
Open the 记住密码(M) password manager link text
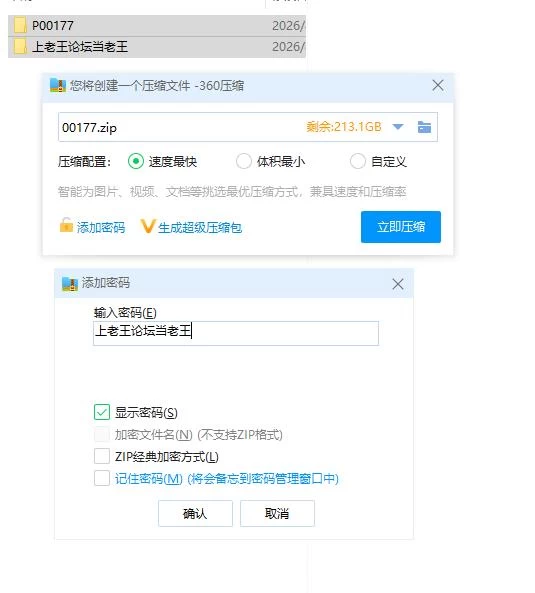pos(227,479)
